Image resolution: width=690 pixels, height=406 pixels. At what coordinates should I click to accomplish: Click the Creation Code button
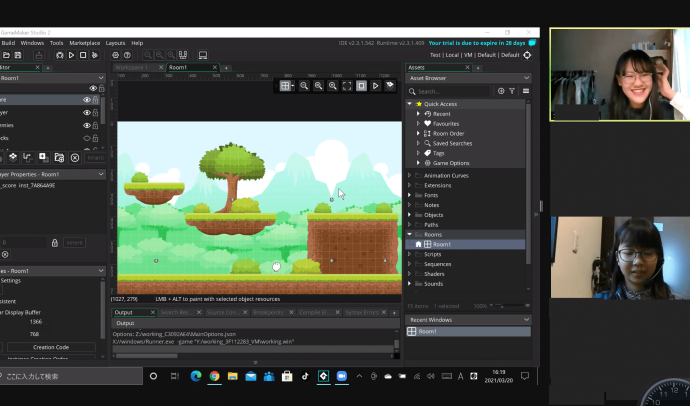tap(51, 347)
